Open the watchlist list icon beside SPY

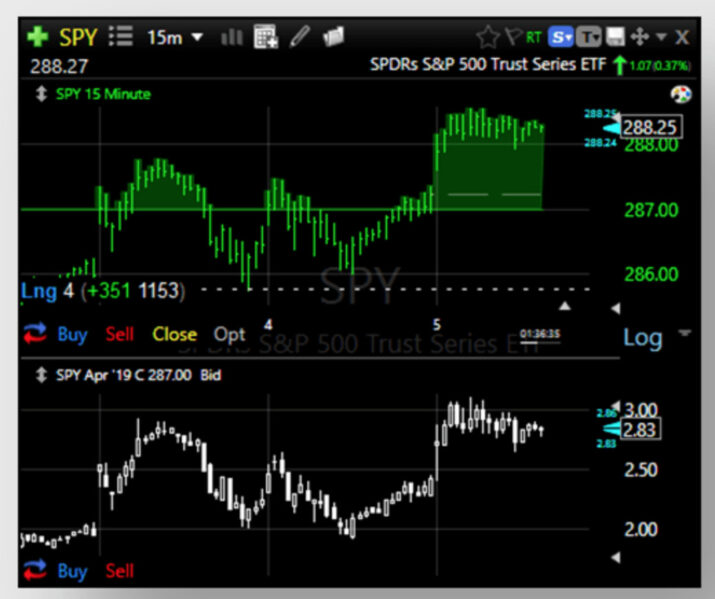coord(121,36)
